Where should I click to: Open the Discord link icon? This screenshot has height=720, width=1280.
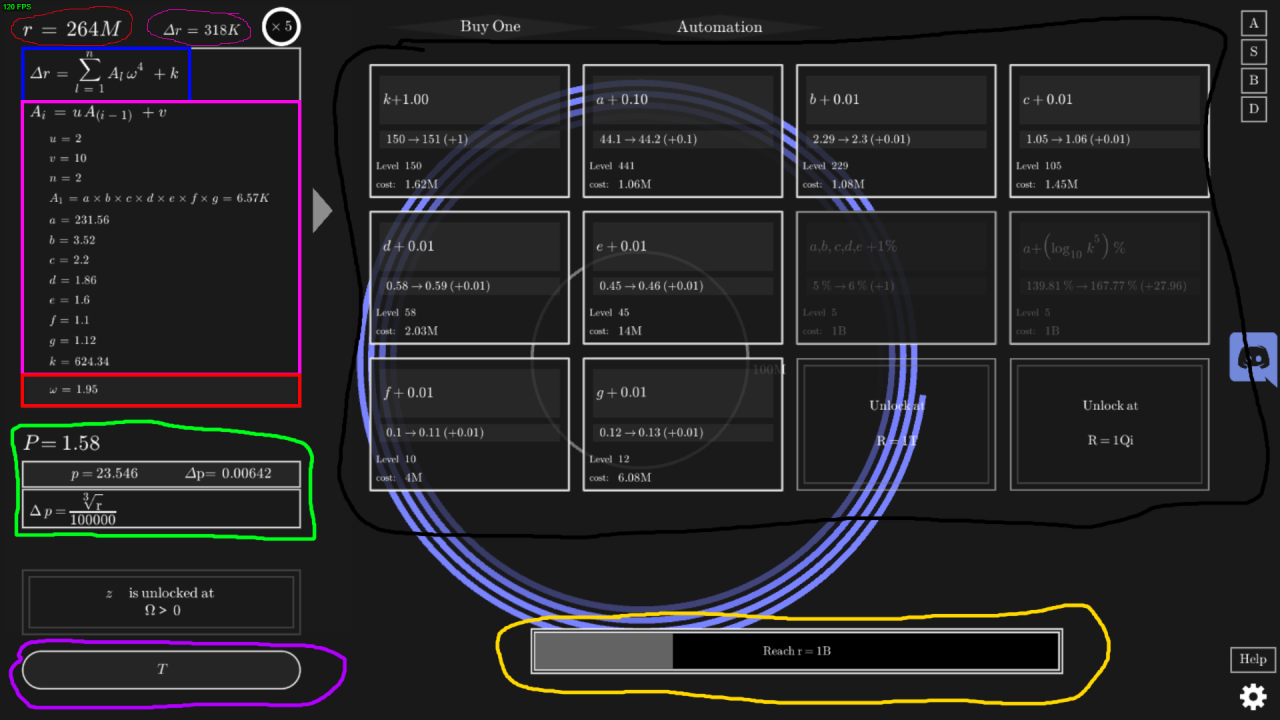pyautogui.click(x=1254, y=358)
